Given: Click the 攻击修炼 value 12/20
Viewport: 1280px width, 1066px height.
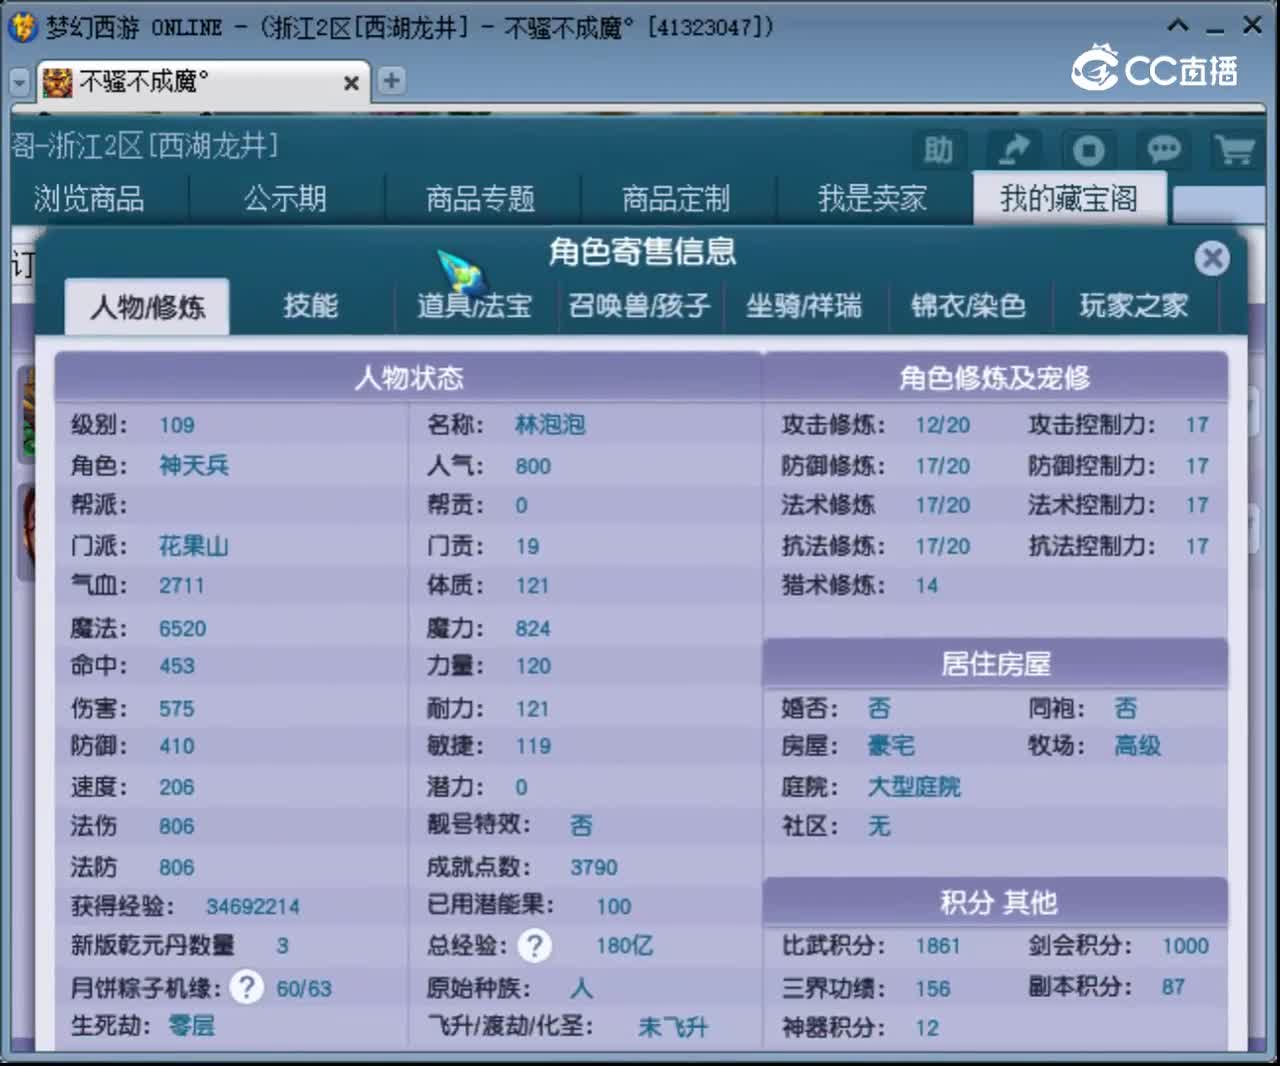Looking at the screenshot, I should [942, 425].
